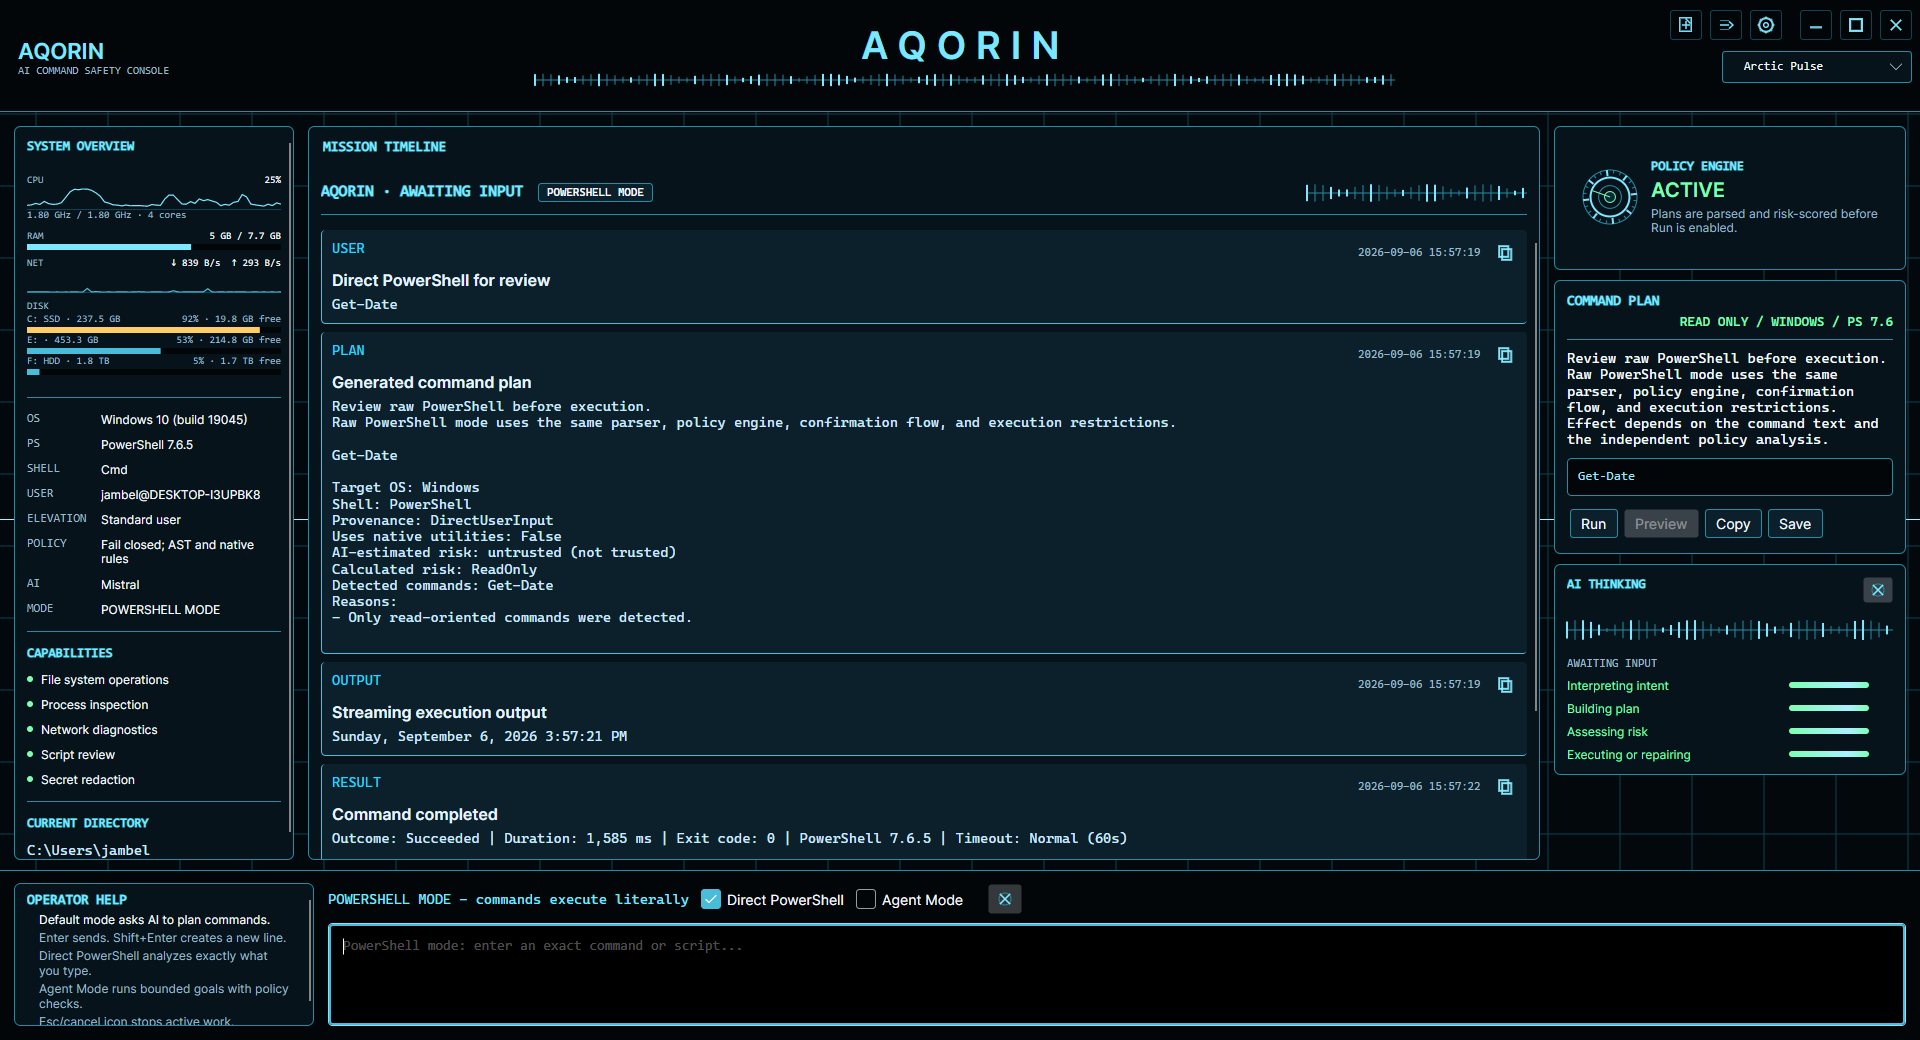Click the 'Mistral' AI value
1920x1040 pixels.
tap(120, 585)
